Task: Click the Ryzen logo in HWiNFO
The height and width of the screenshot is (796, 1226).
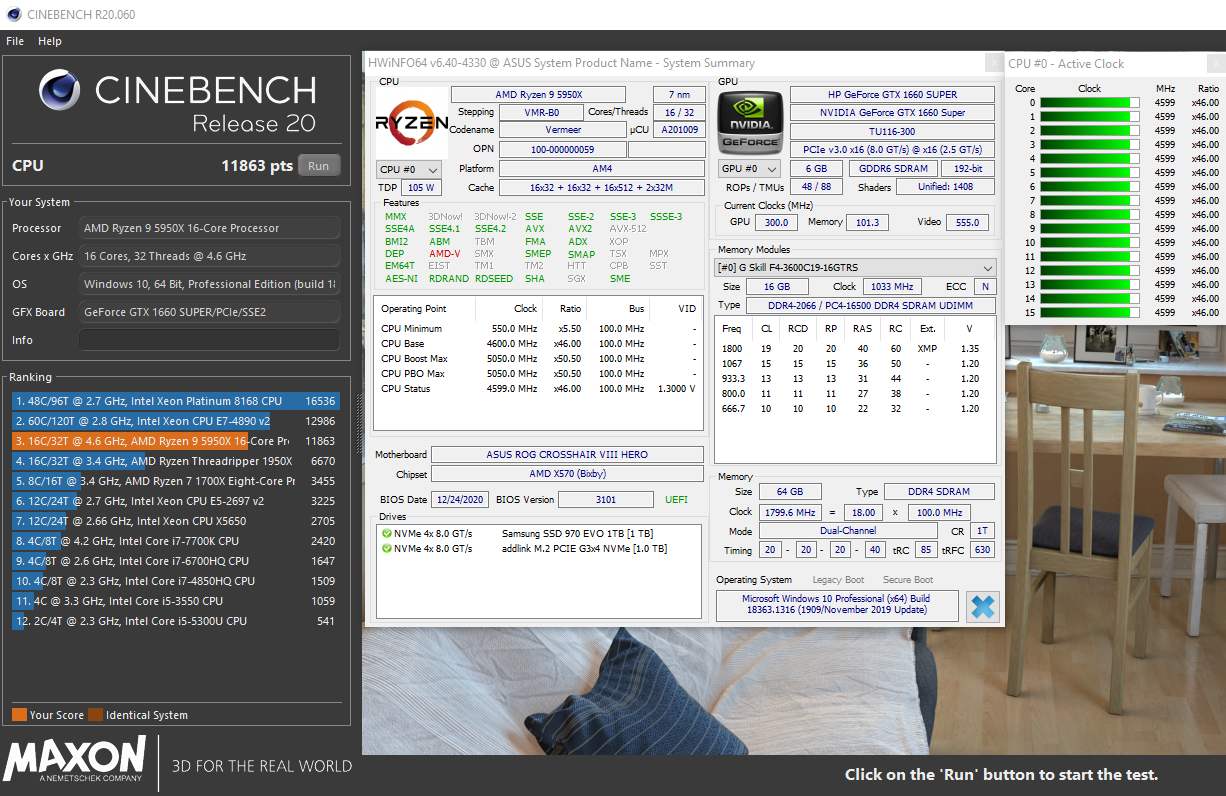Action: (411, 123)
